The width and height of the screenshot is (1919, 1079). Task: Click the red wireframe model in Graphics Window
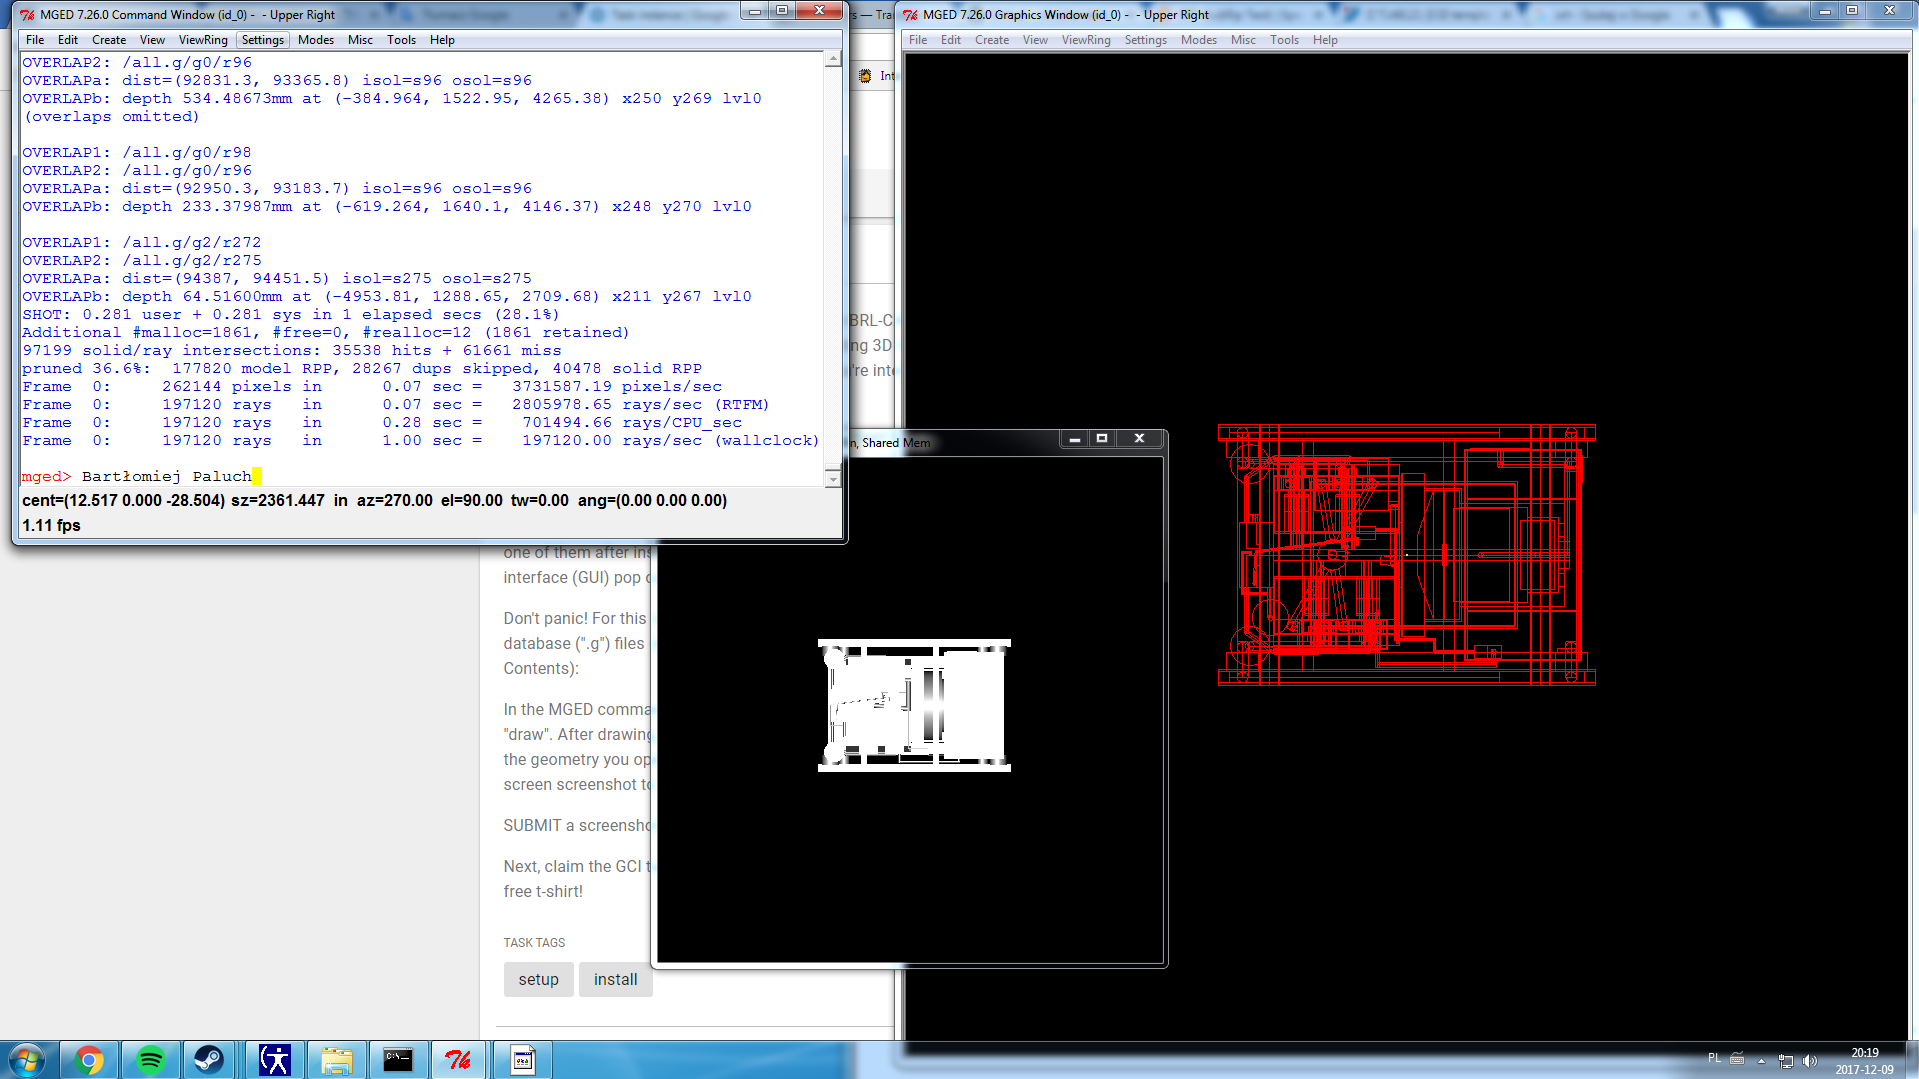click(x=1406, y=555)
